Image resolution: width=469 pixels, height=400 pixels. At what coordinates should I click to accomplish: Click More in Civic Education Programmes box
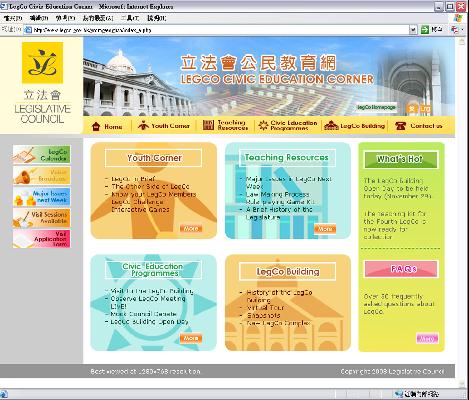click(191, 338)
